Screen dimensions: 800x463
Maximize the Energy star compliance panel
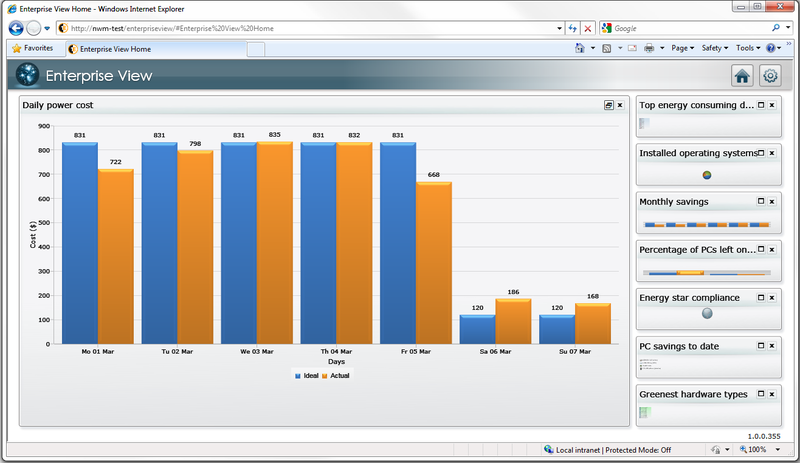click(761, 297)
